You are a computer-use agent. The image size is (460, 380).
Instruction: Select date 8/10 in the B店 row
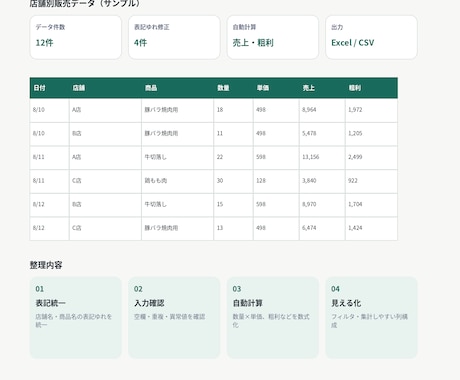point(49,134)
